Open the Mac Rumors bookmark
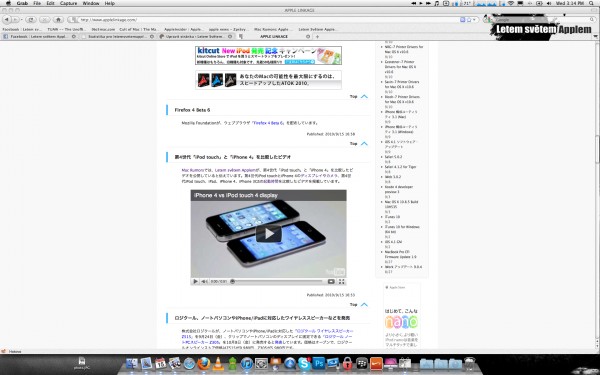The width and height of the screenshot is (600, 375). point(273,29)
